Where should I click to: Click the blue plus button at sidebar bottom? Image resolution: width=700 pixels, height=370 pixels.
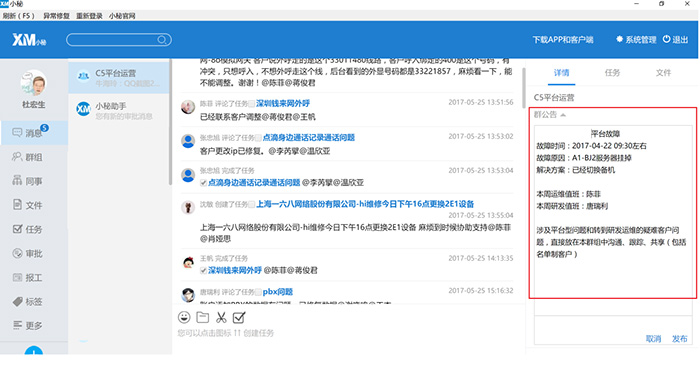[x=34, y=351]
